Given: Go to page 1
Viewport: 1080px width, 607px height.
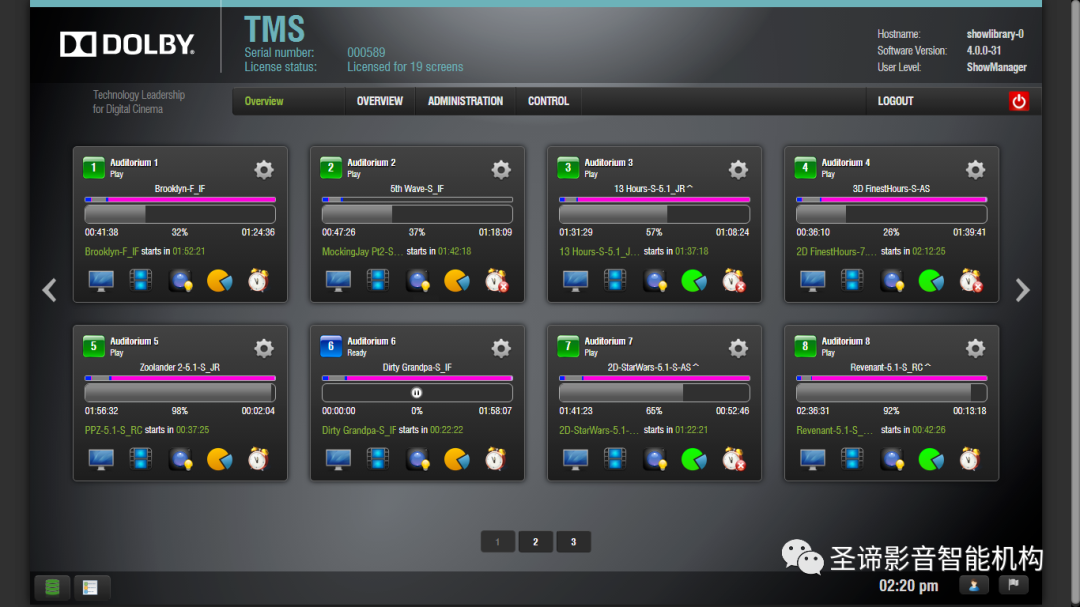Looking at the screenshot, I should [497, 542].
